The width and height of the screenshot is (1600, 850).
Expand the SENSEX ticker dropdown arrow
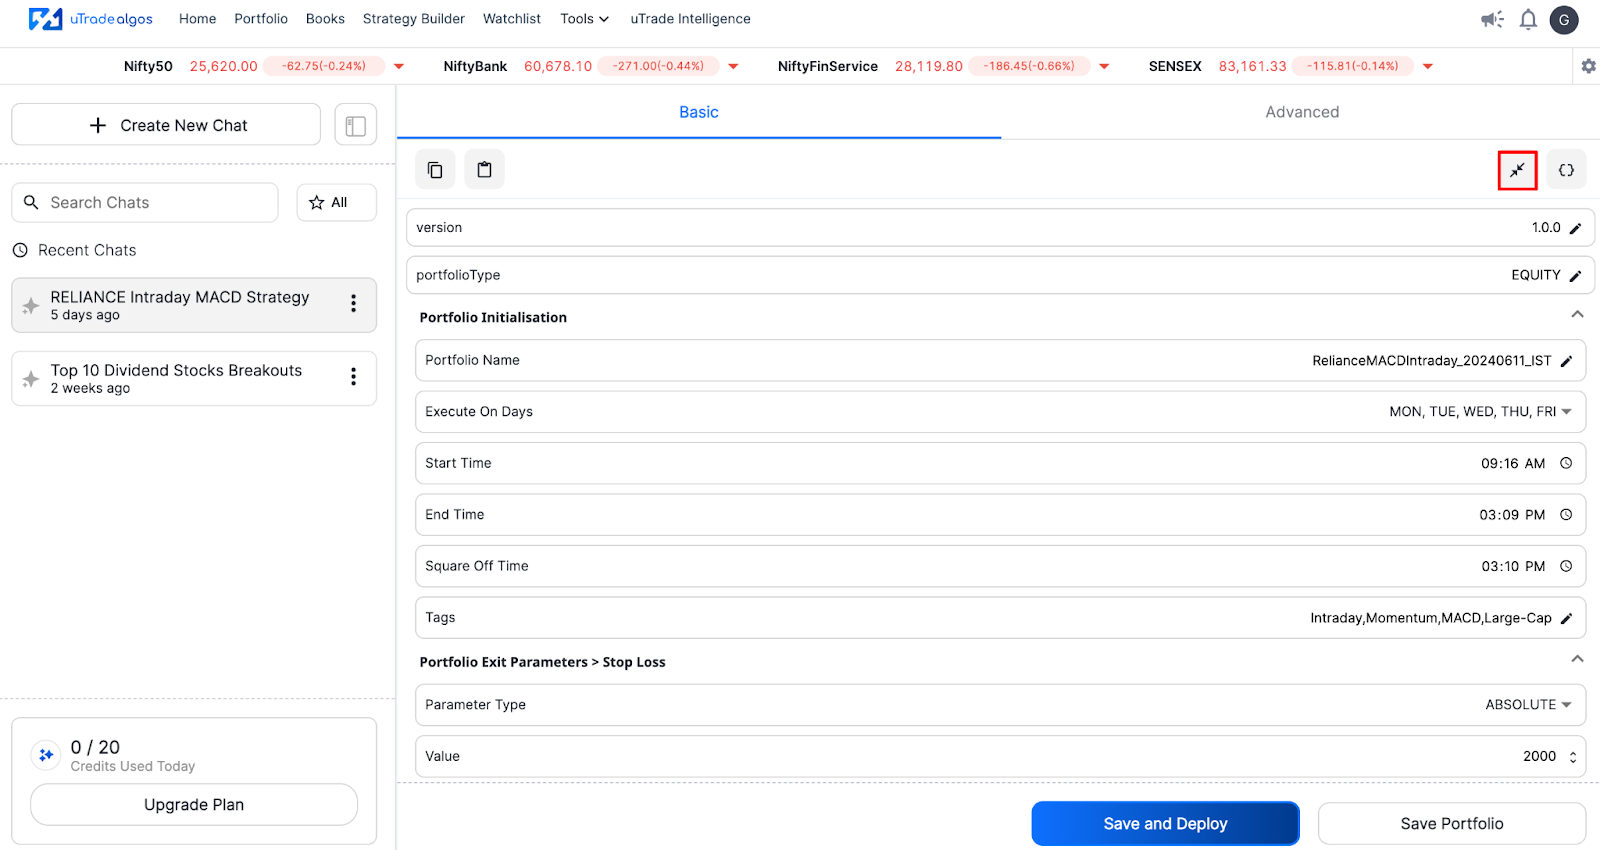point(1428,66)
